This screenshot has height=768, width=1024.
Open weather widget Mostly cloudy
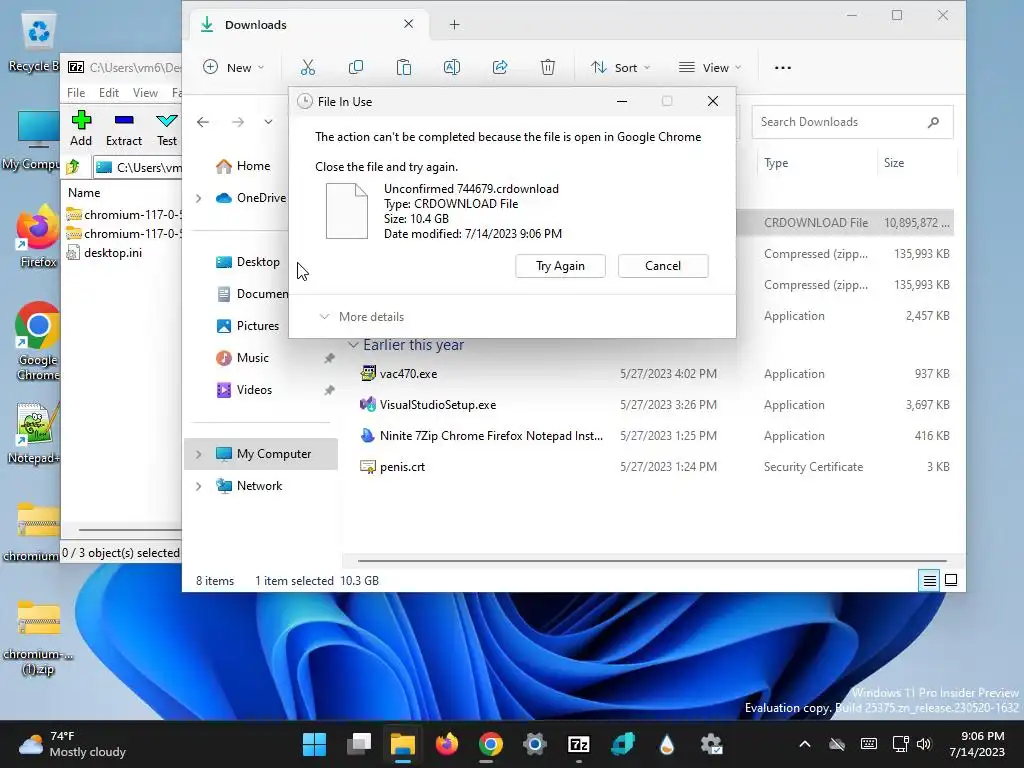pyautogui.click(x=72, y=744)
